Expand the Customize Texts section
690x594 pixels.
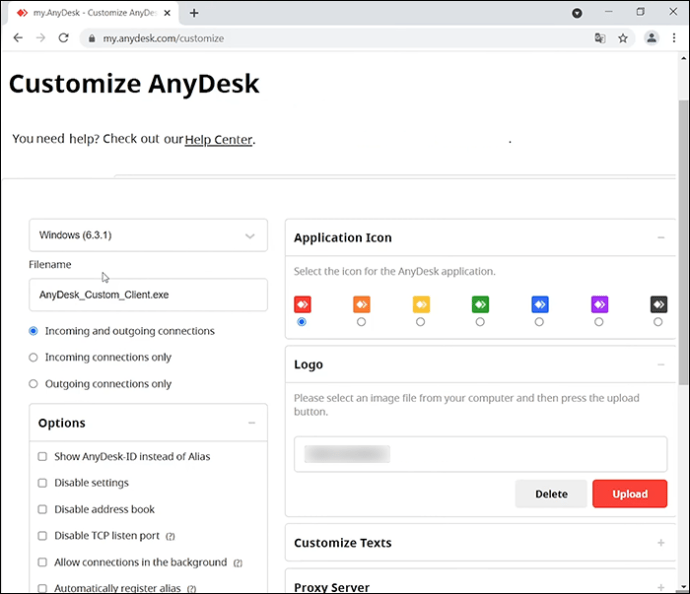coord(661,543)
